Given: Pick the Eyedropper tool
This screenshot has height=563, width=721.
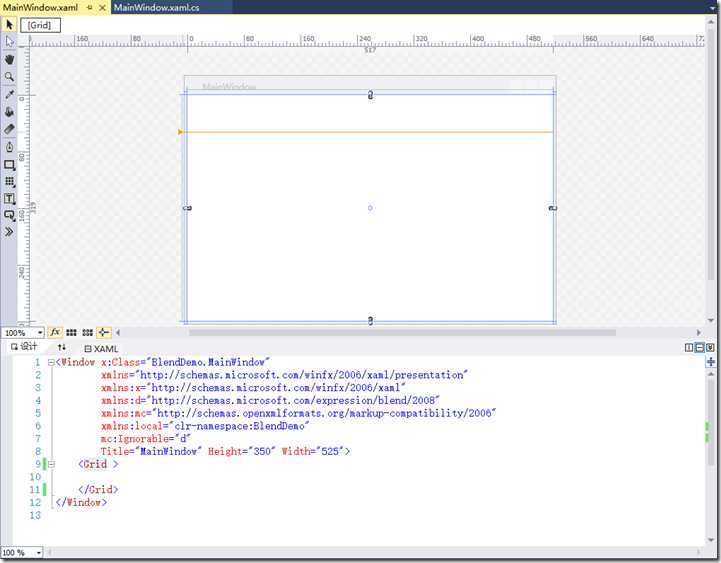Looking at the screenshot, I should [9, 95].
